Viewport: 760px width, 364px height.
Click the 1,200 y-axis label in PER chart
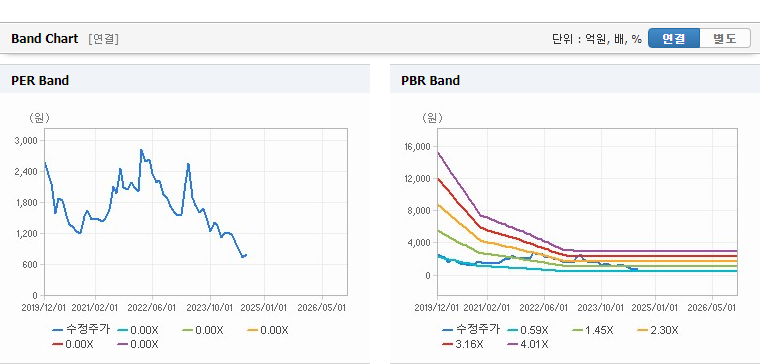pos(27,234)
